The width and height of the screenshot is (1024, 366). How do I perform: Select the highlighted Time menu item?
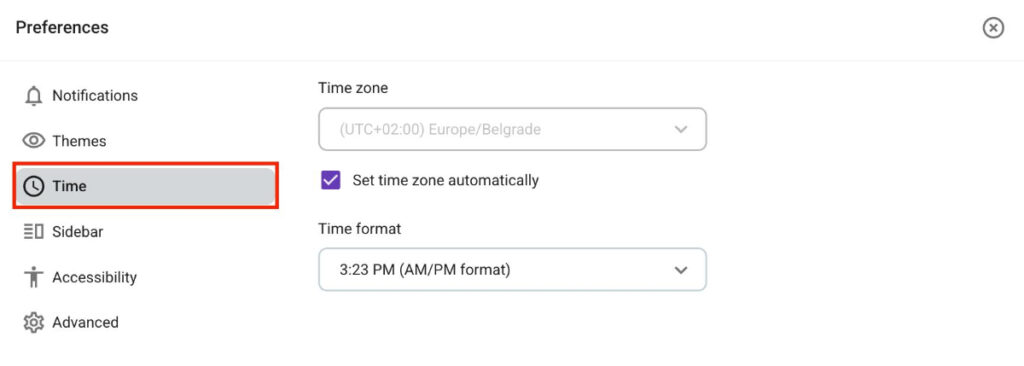pos(146,186)
